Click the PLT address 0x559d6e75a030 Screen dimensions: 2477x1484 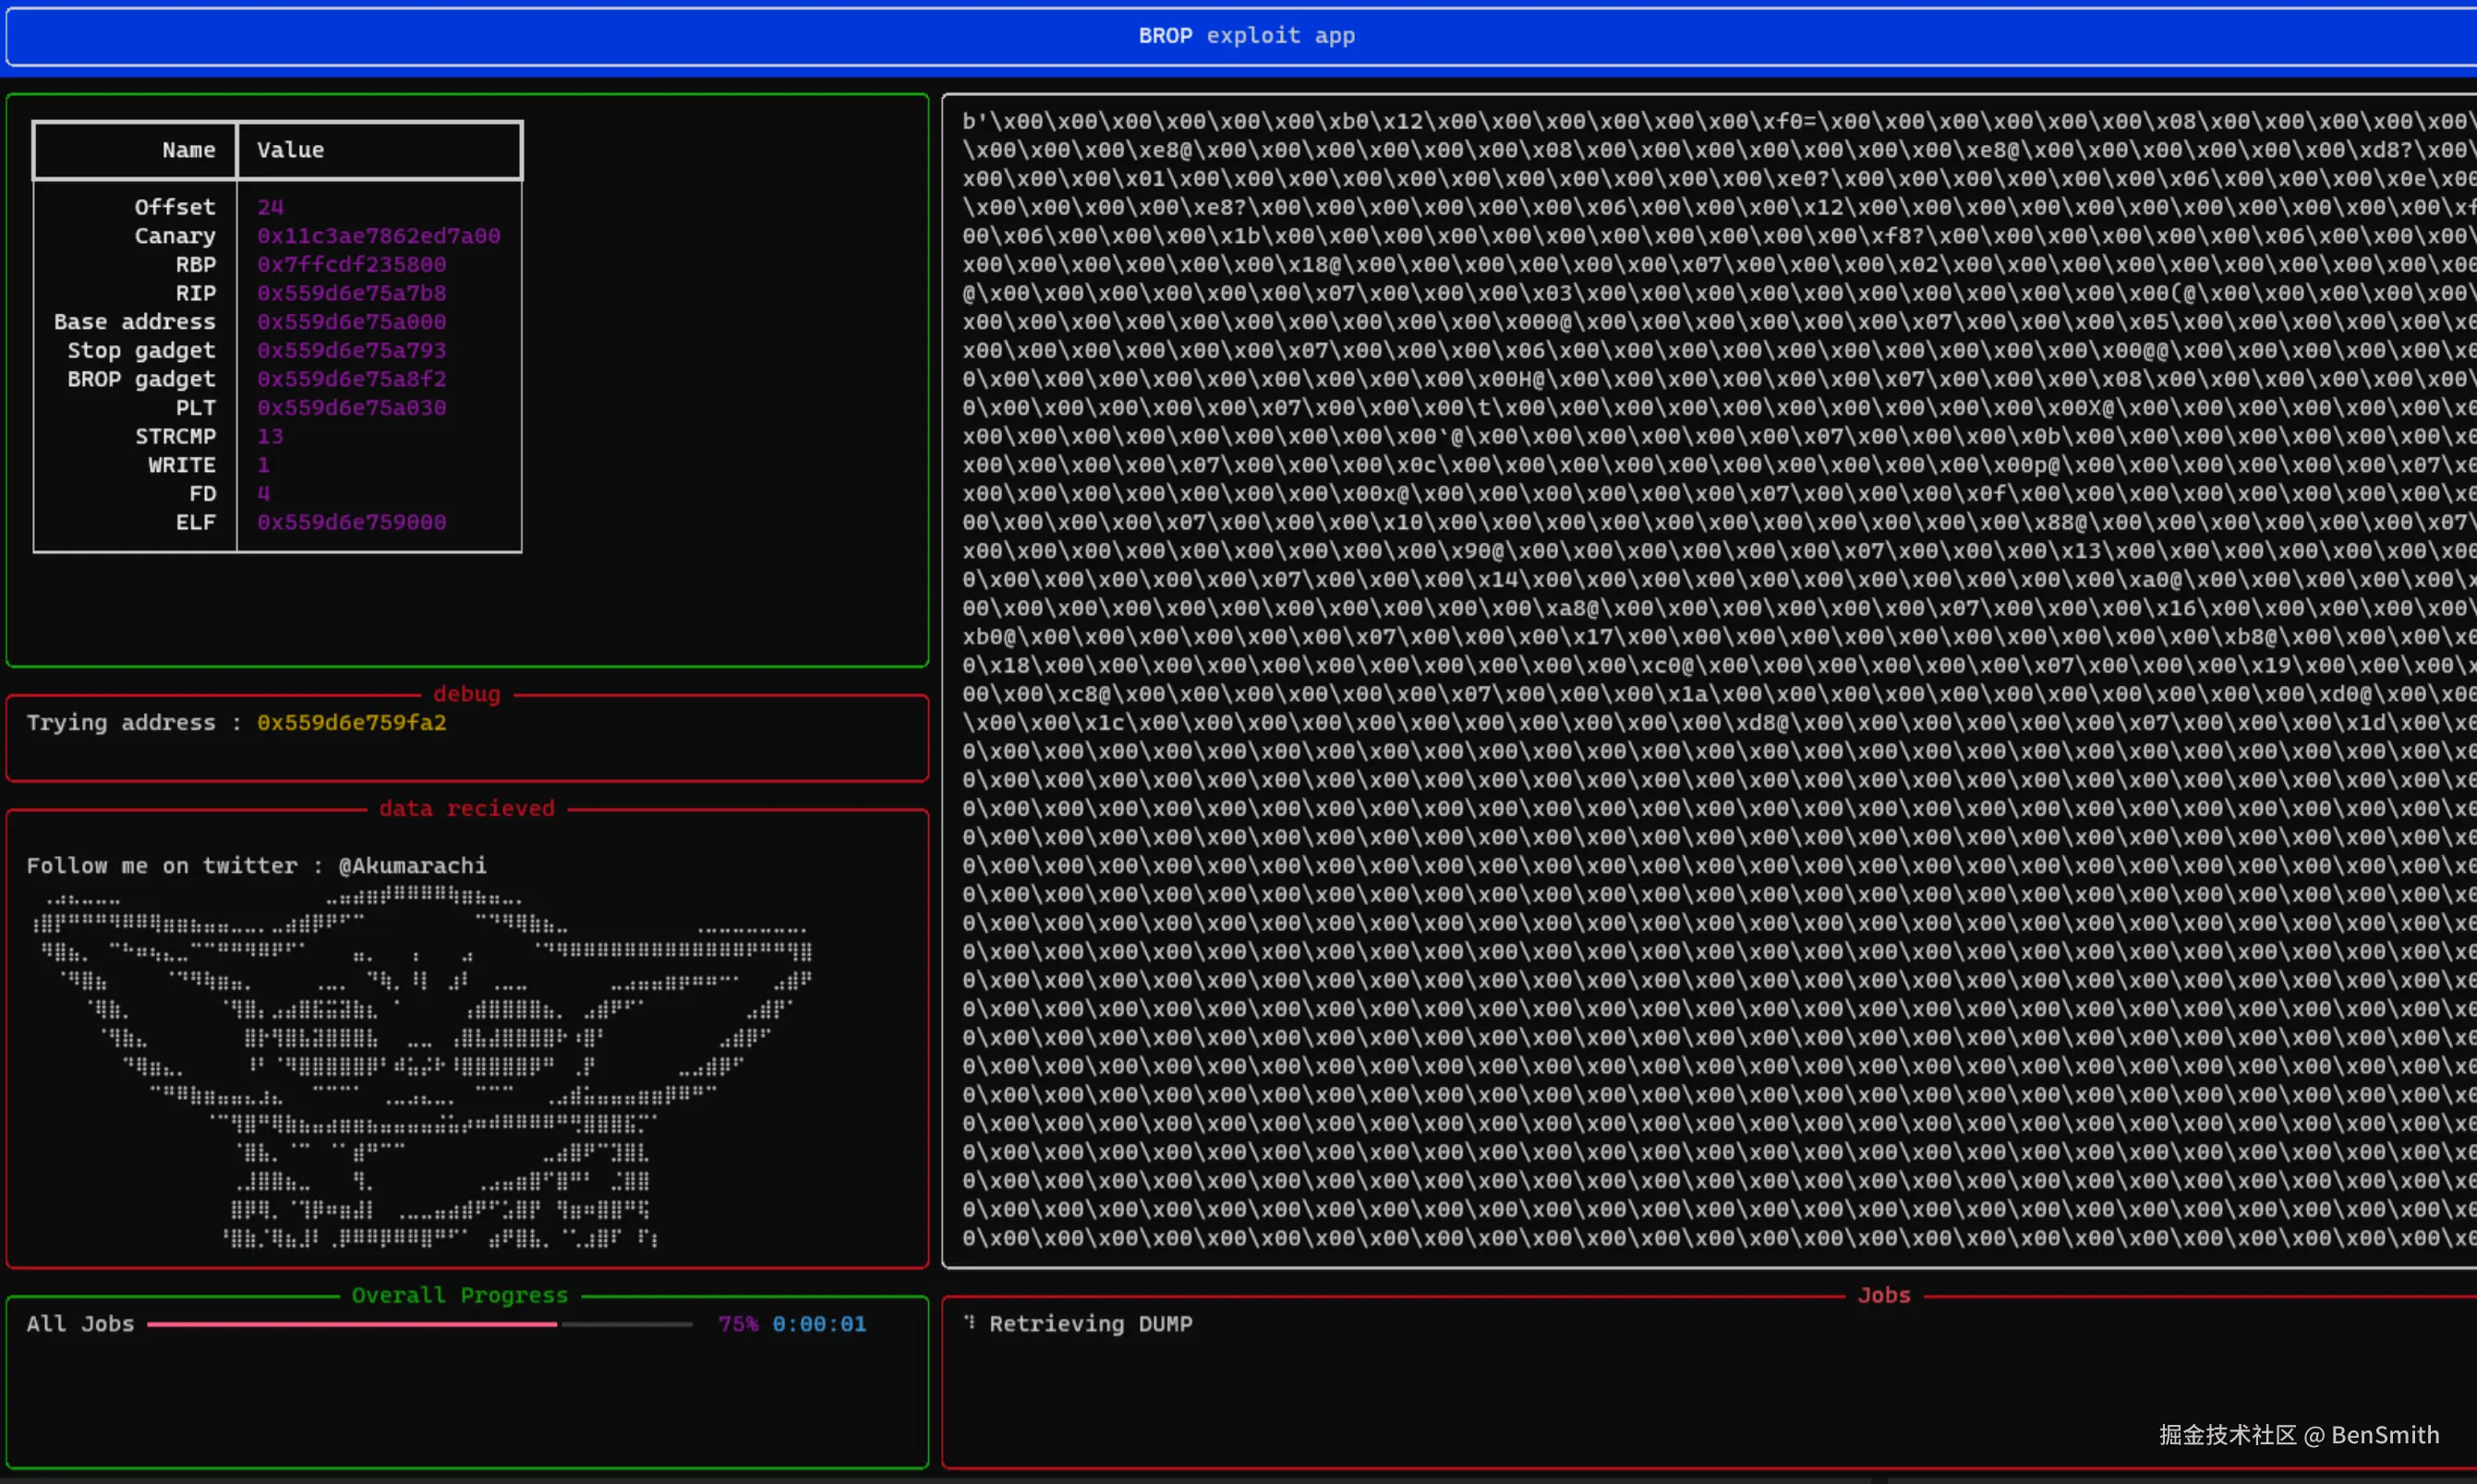[351, 408]
